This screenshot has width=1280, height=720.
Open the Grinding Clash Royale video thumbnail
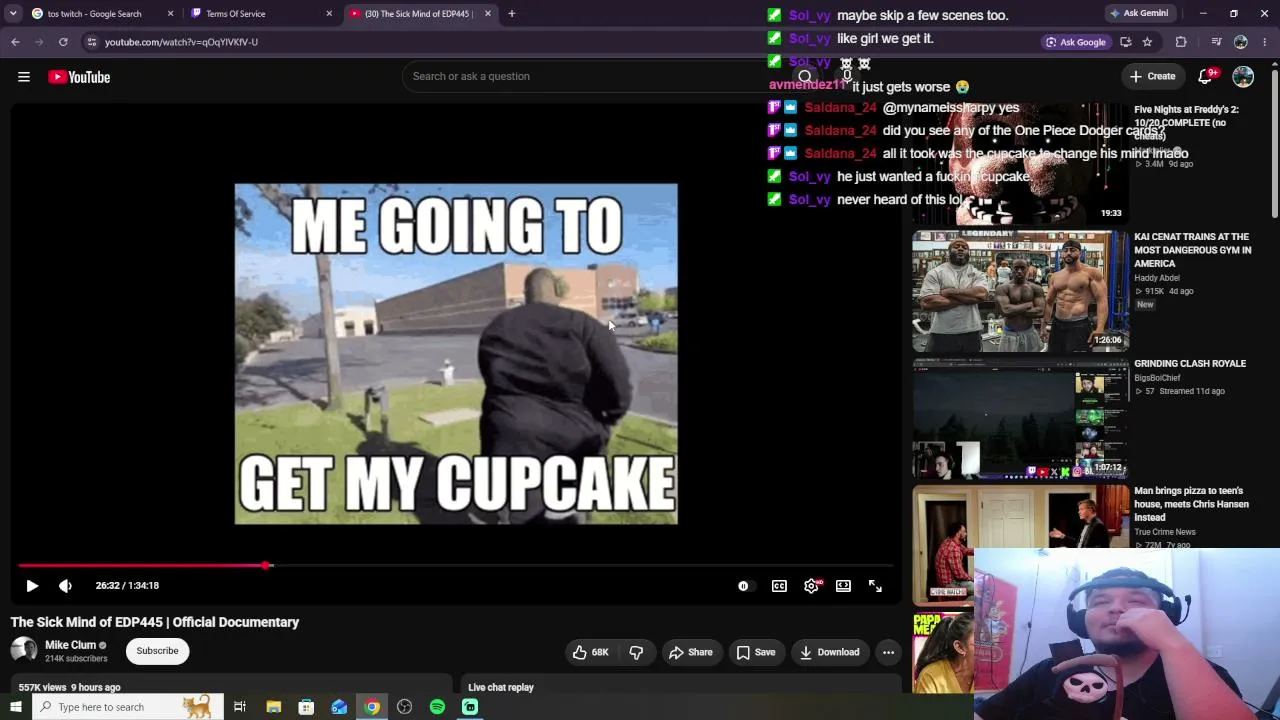(x=1020, y=418)
